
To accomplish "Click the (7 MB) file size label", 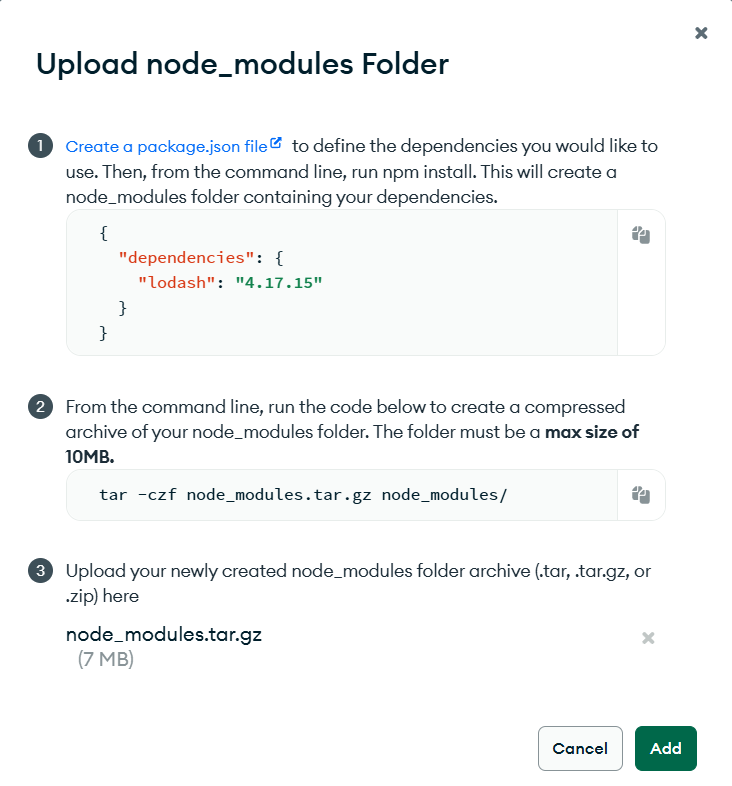I will coord(106,660).
